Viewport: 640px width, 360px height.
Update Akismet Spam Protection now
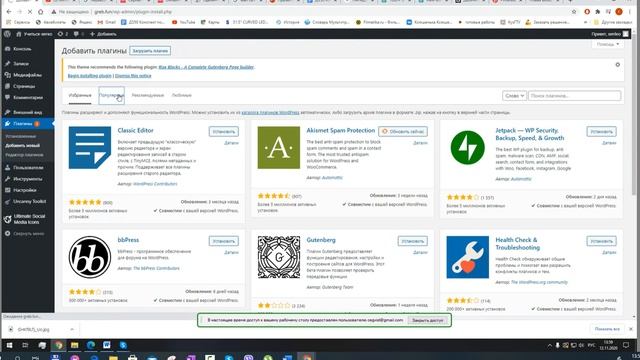pos(403,131)
